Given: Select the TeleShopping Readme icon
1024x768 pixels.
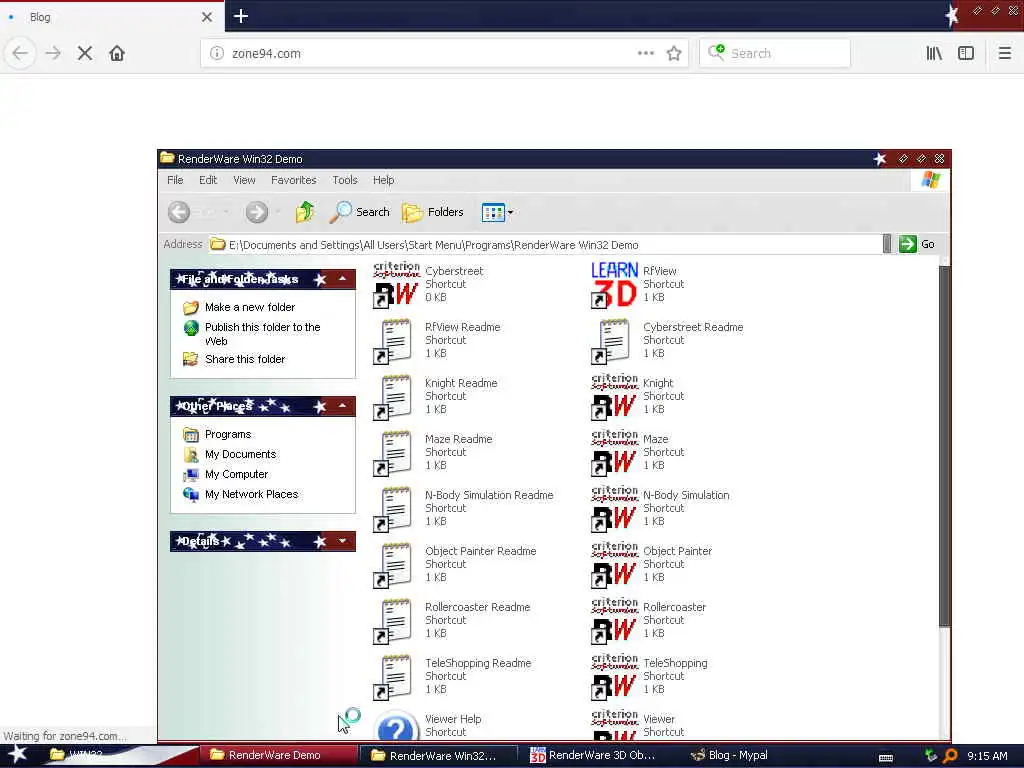Looking at the screenshot, I should 393,678.
